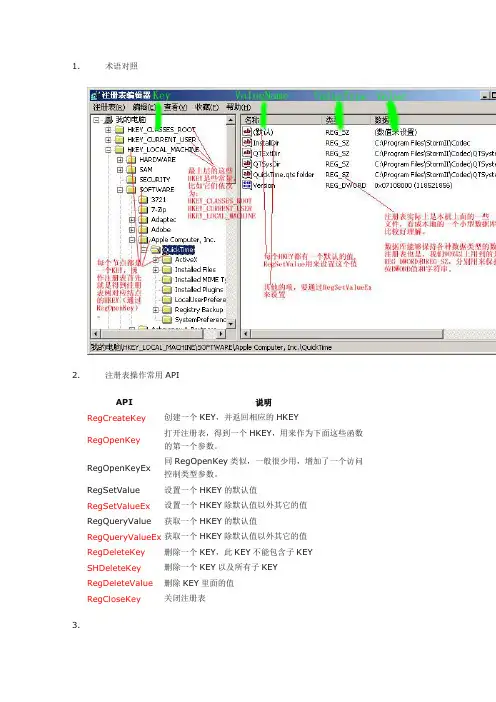Viewport: 496px width, 702px height.
Task: Click the Registry Backup folder icon
Action: click(x=167, y=310)
